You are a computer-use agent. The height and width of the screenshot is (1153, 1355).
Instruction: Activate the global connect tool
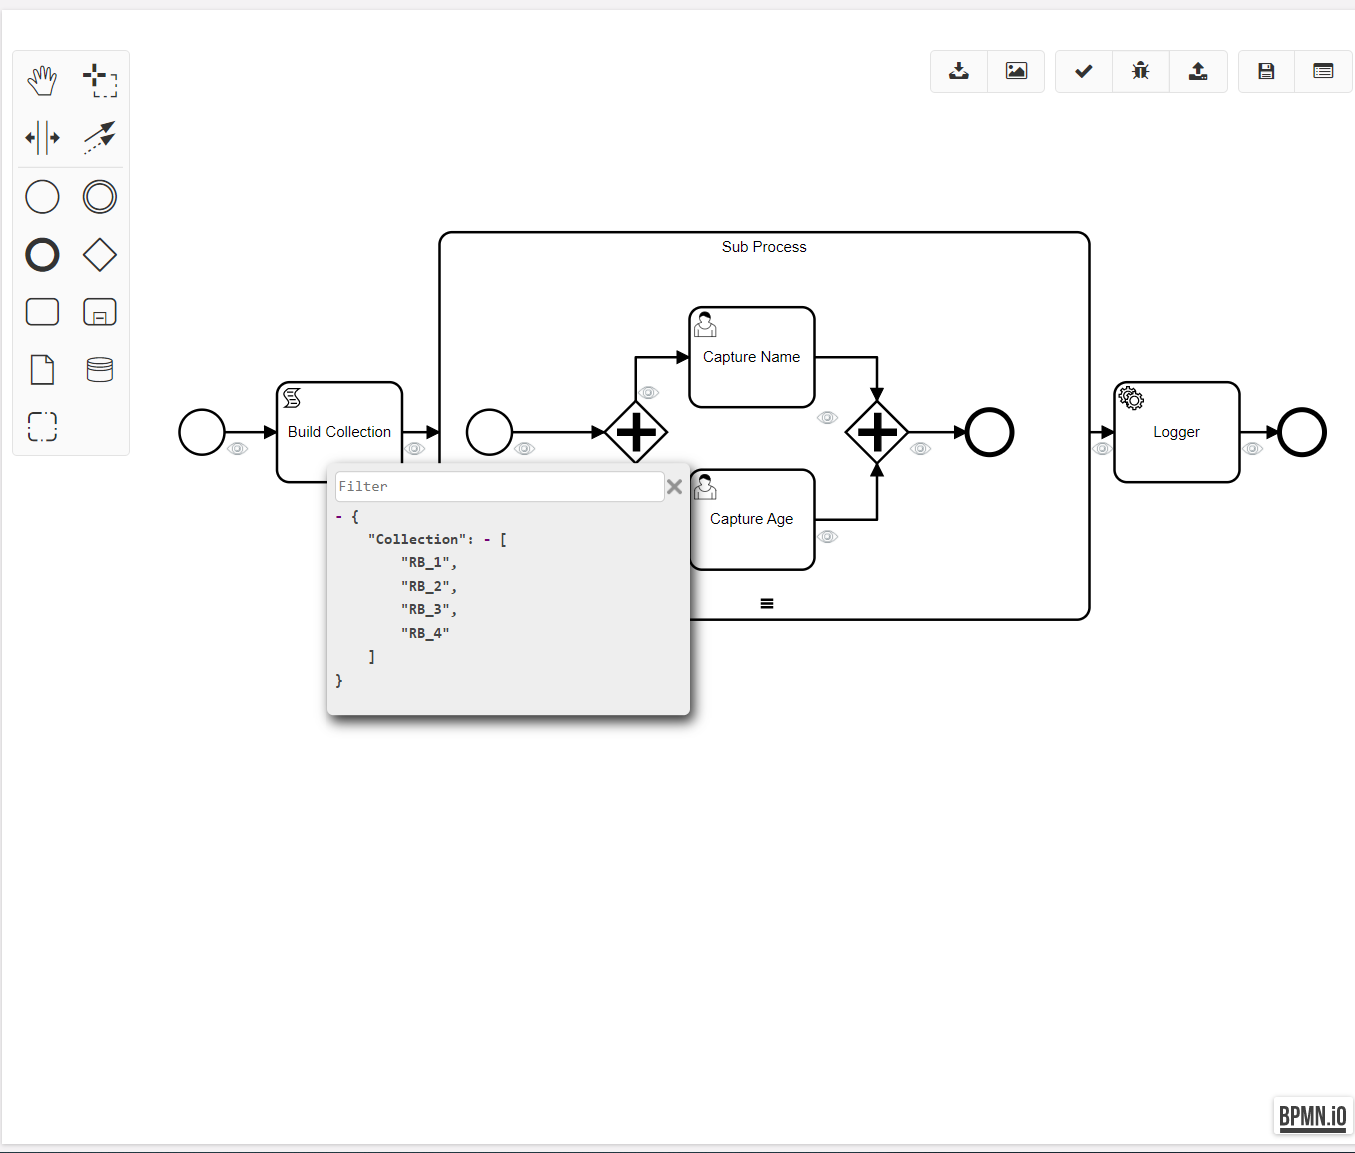click(x=100, y=138)
